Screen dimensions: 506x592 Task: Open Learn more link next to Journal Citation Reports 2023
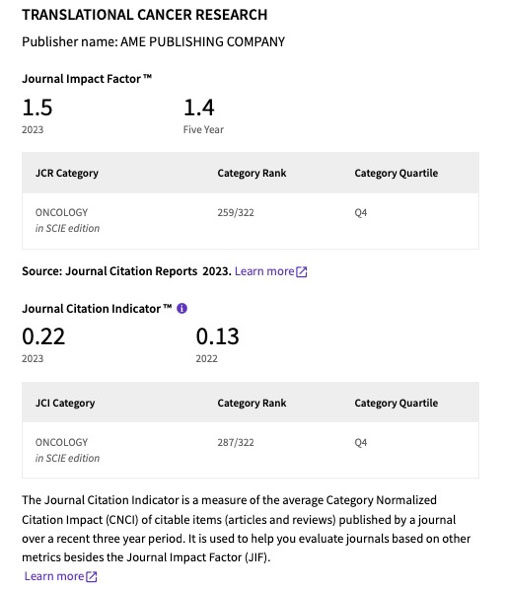[264, 271]
